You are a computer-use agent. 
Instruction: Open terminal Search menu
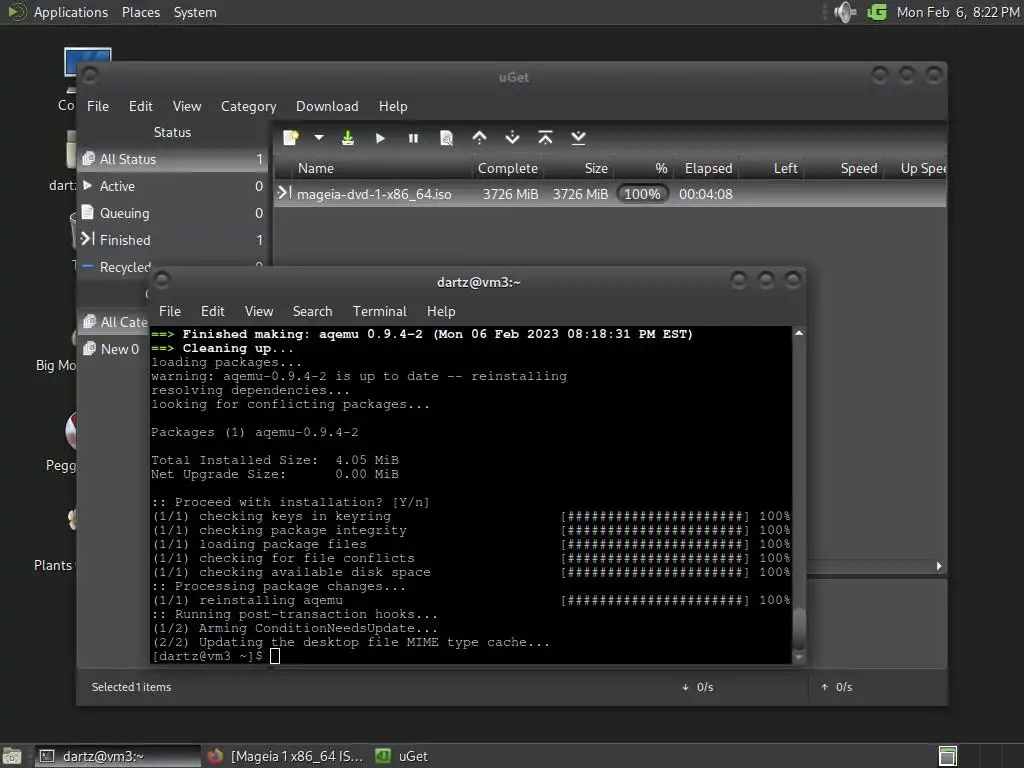[312, 312]
